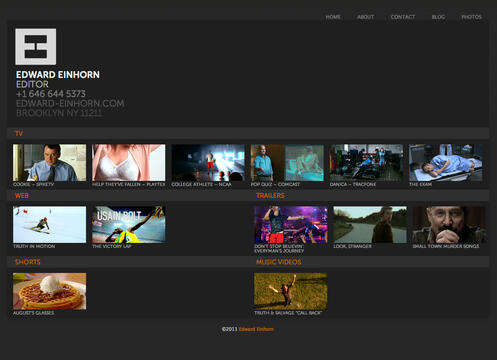Click the EDITOR title text

[32, 84]
